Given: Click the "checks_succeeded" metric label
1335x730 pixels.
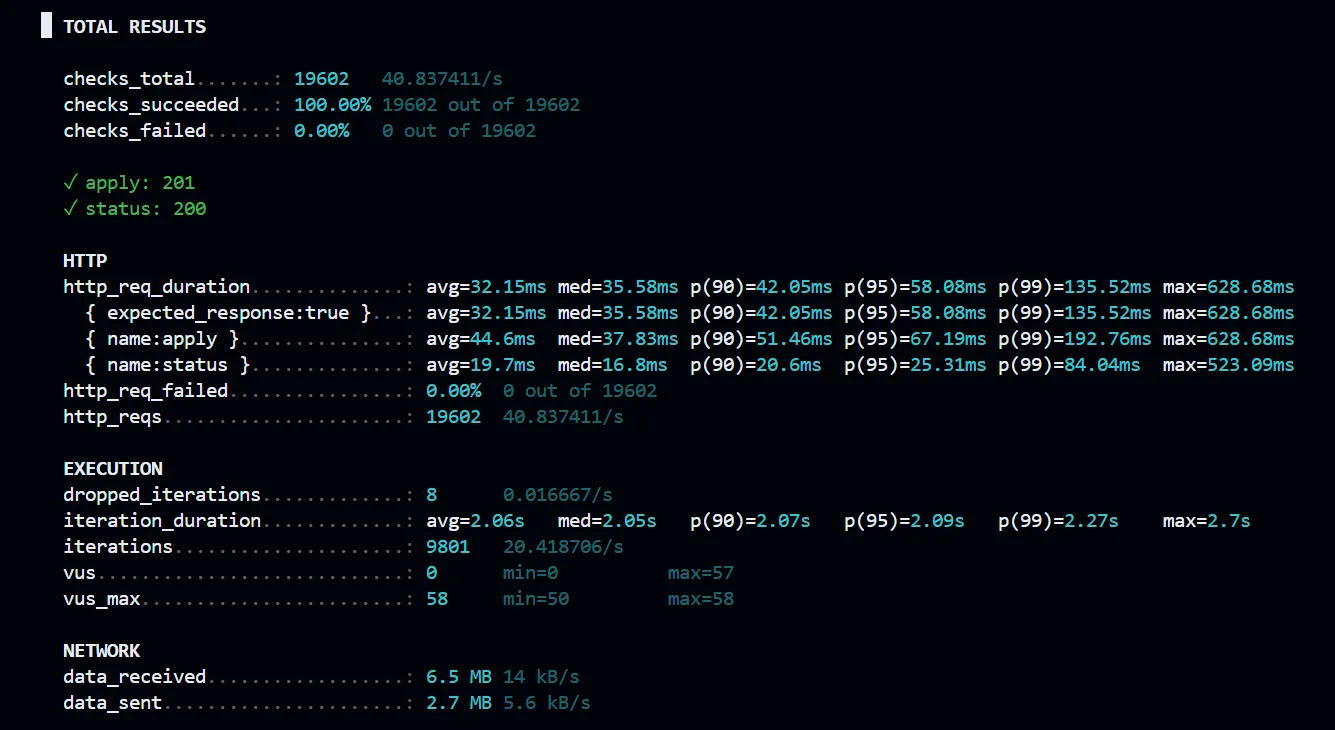Looking at the screenshot, I should [151, 105].
